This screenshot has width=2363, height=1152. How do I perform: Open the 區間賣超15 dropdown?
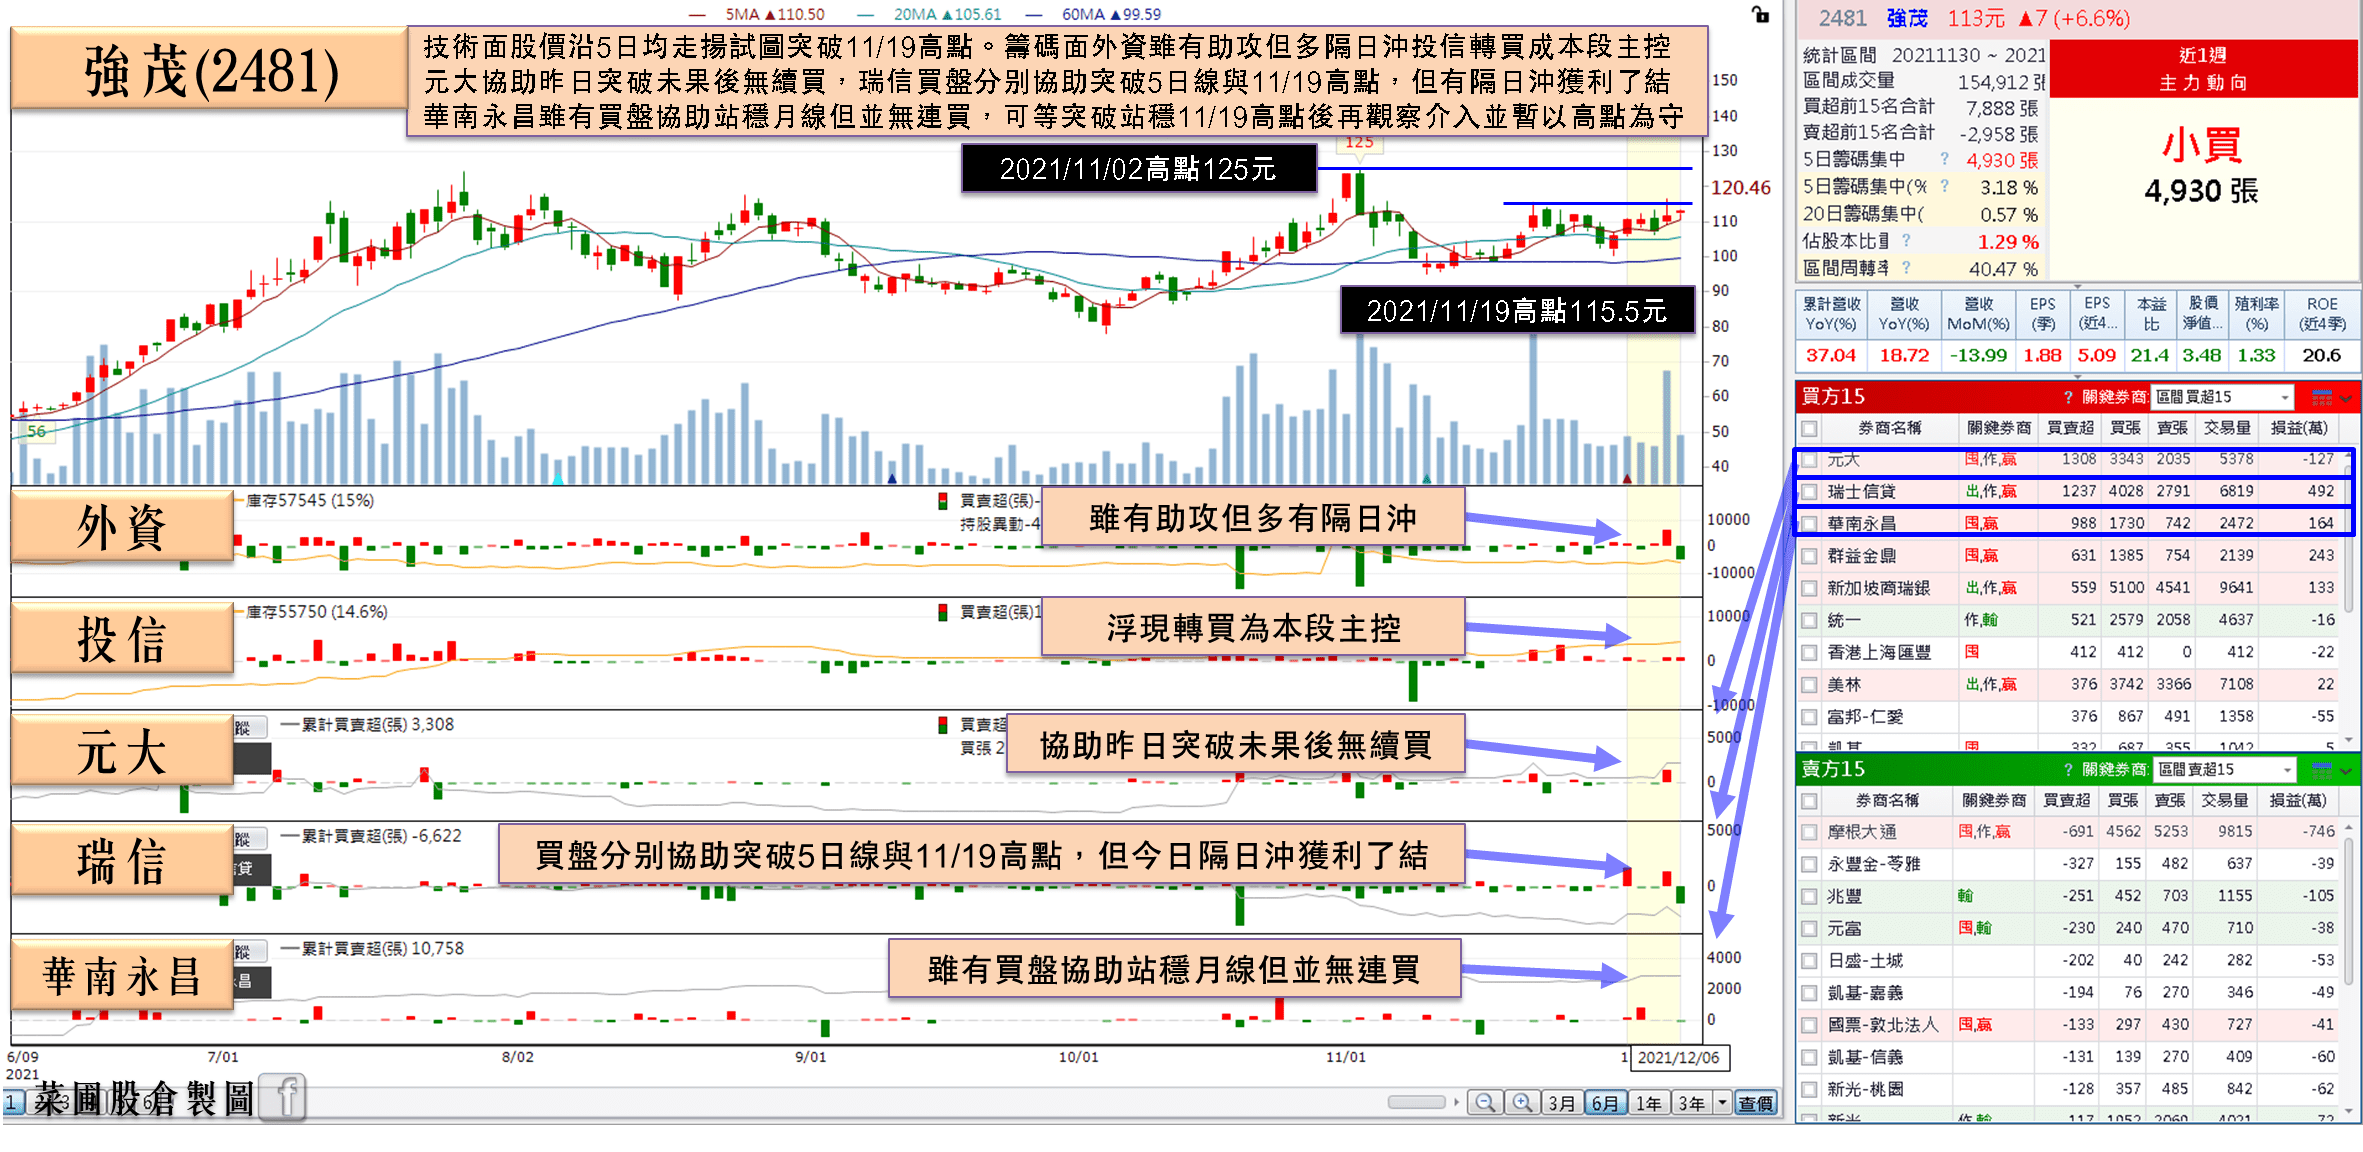[x=2224, y=769]
